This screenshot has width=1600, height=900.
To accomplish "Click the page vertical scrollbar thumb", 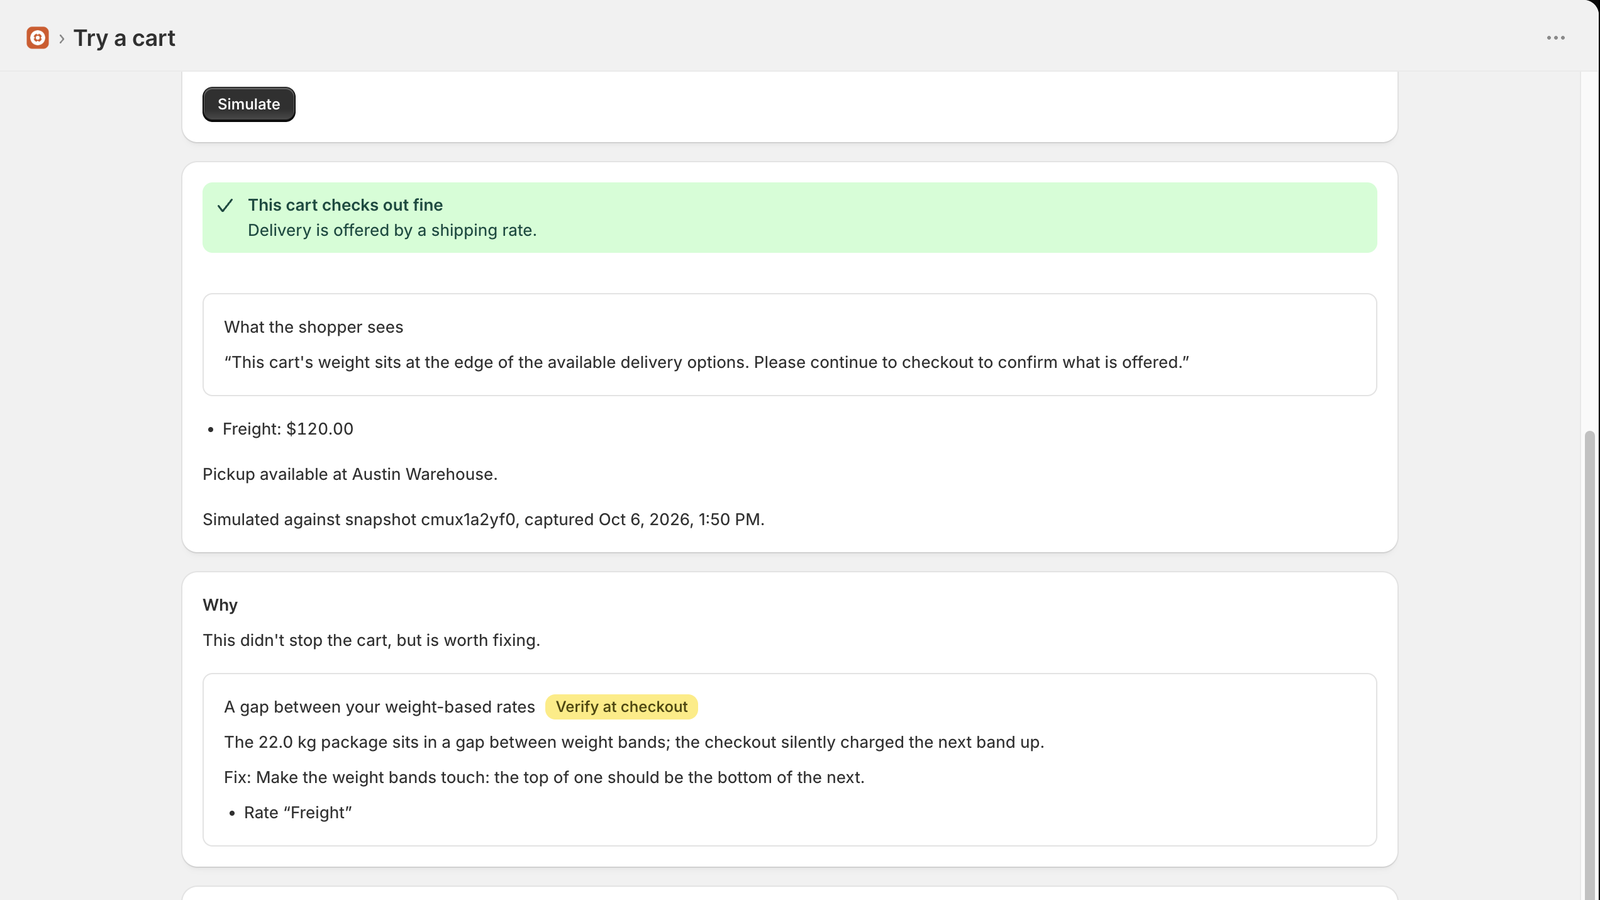I will [1590, 665].
